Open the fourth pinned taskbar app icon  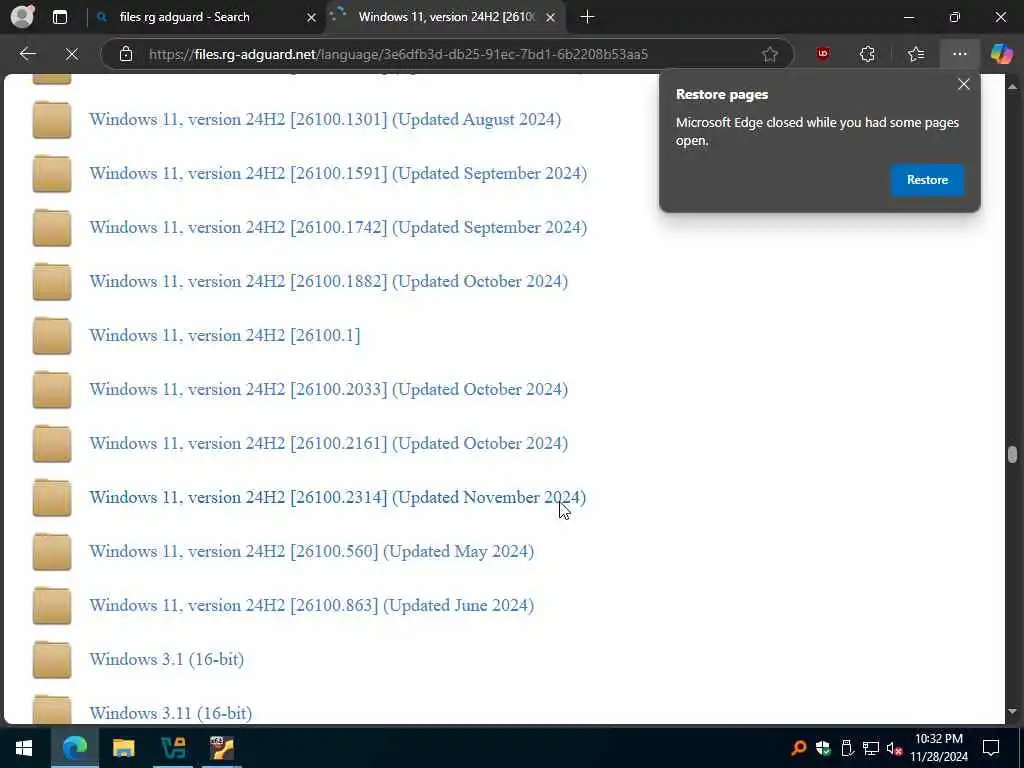(222, 748)
